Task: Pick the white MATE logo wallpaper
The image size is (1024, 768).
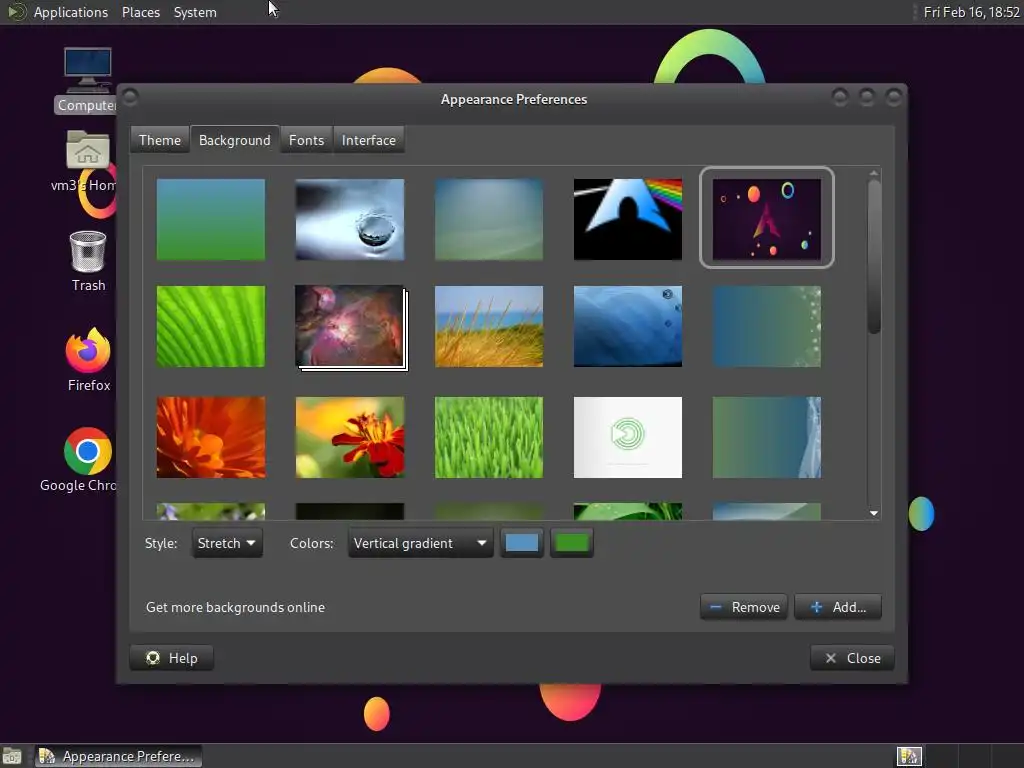Action: (x=628, y=437)
